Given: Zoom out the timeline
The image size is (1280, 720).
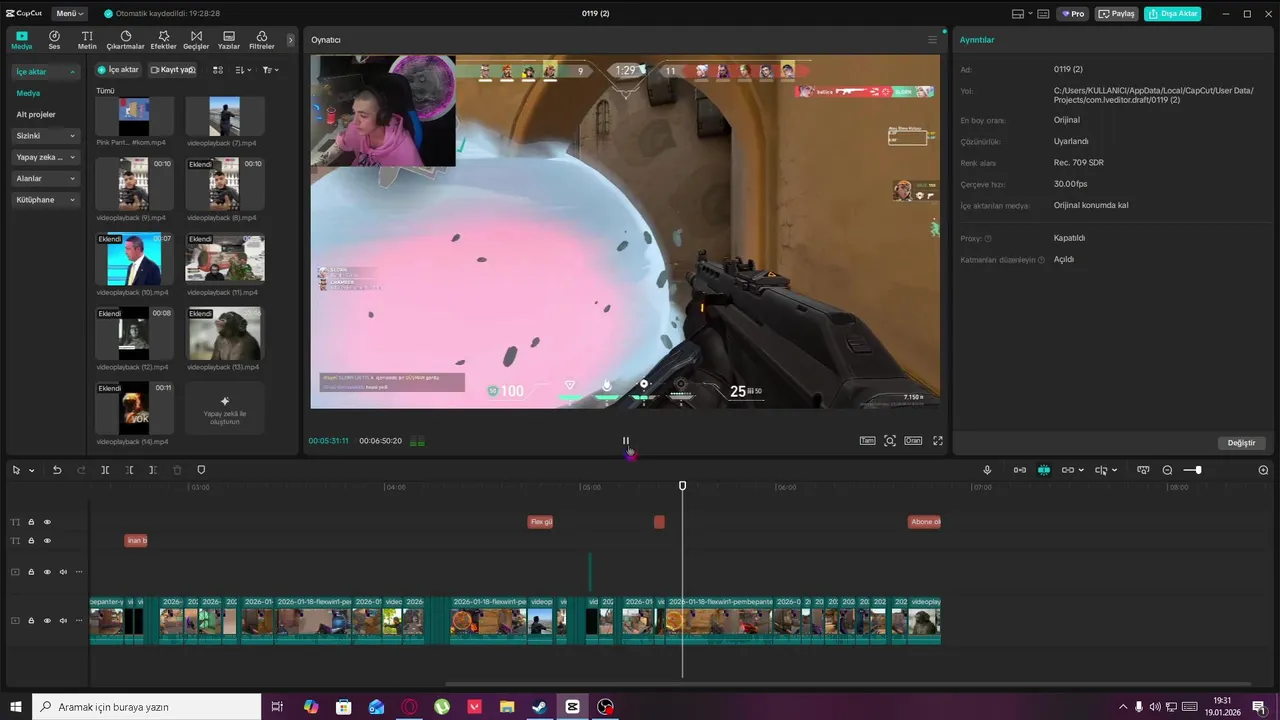Looking at the screenshot, I should tap(1167, 470).
